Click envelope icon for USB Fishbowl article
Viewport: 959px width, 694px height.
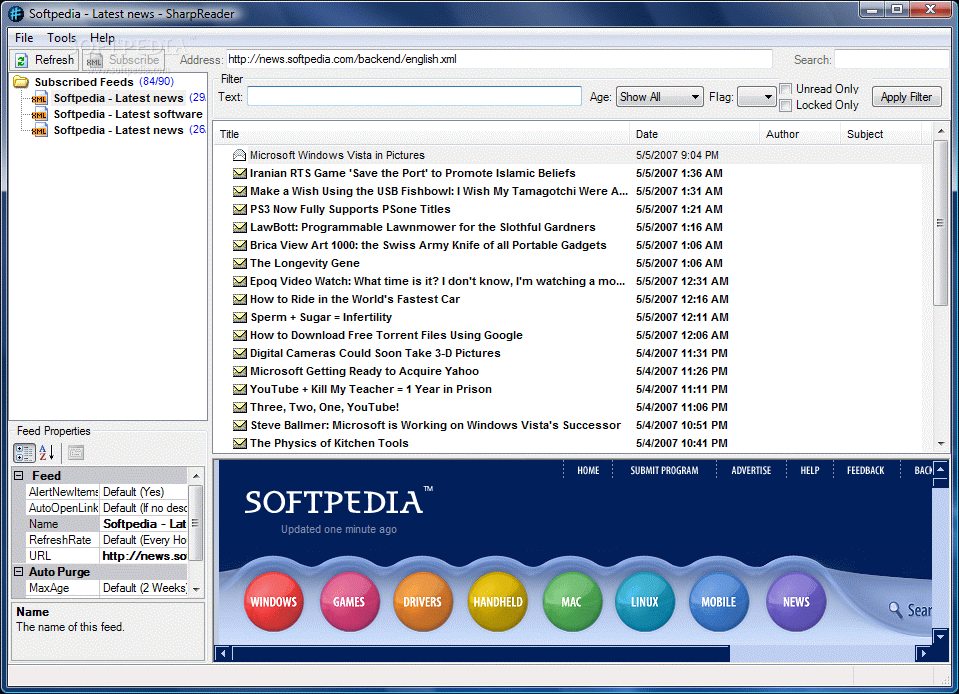(x=240, y=191)
